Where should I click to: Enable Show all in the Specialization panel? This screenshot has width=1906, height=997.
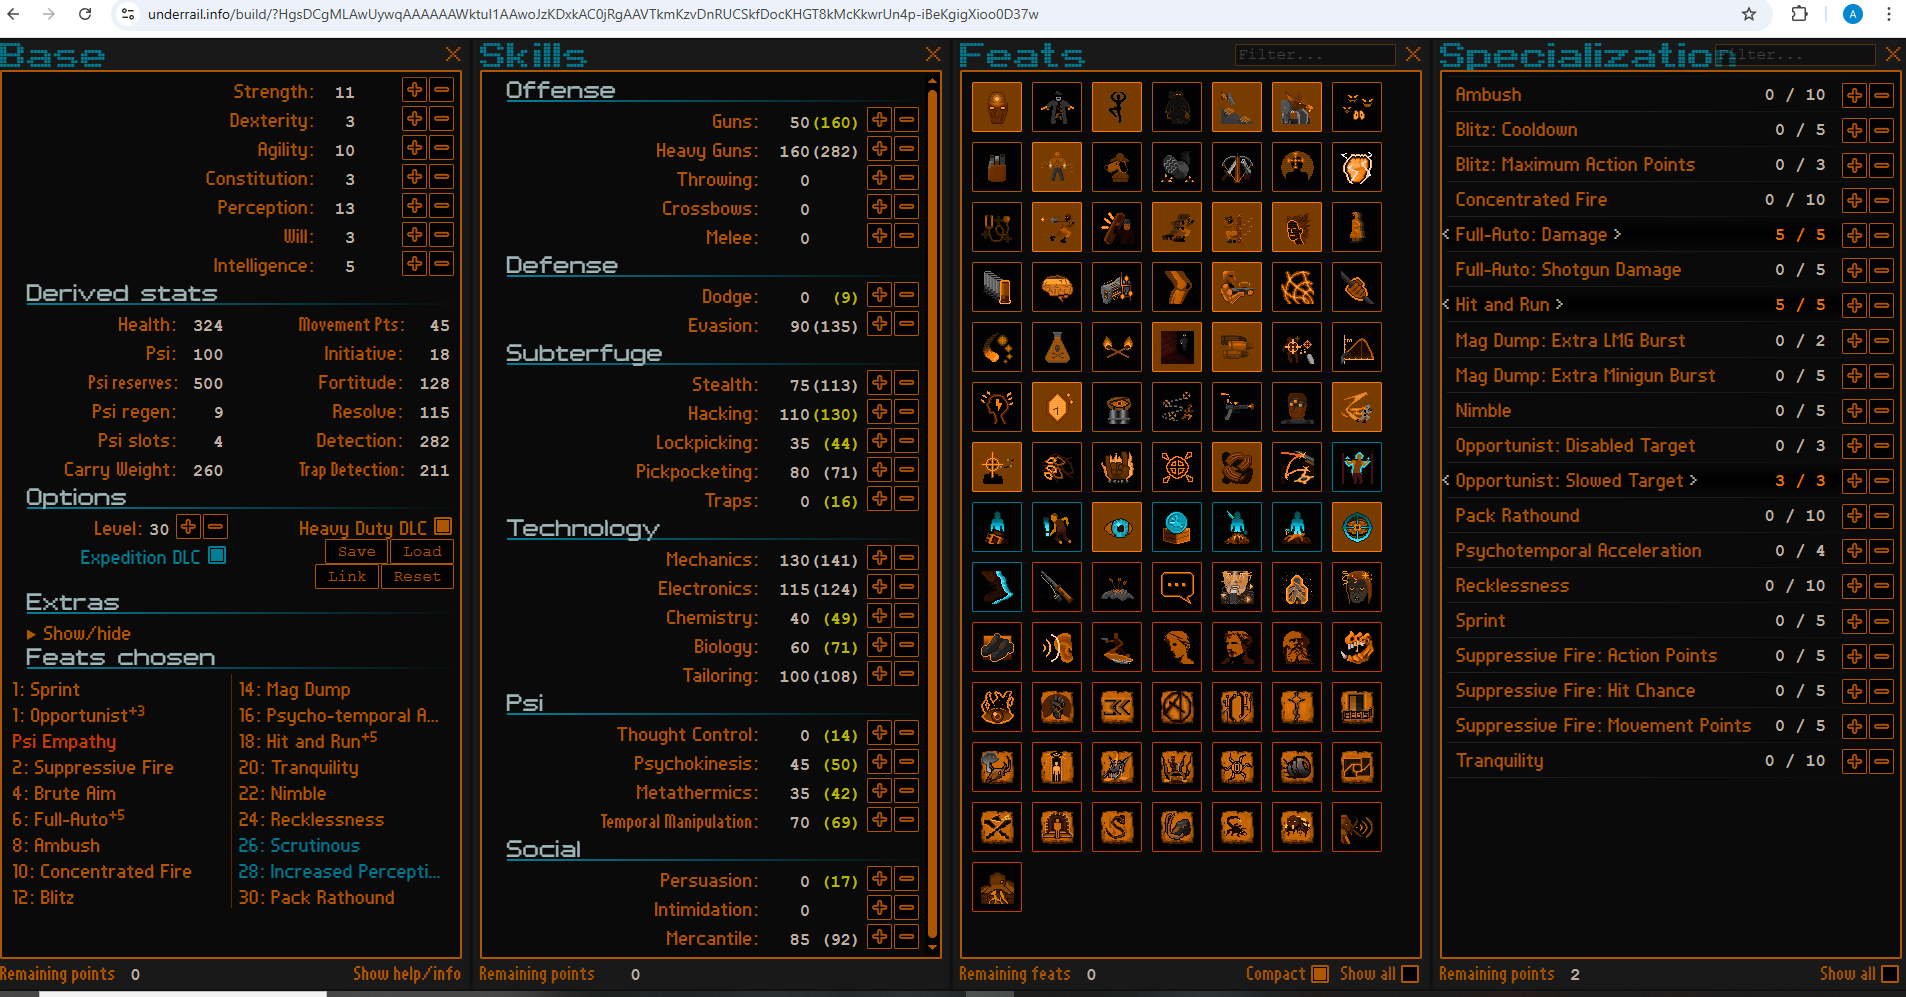(1890, 973)
